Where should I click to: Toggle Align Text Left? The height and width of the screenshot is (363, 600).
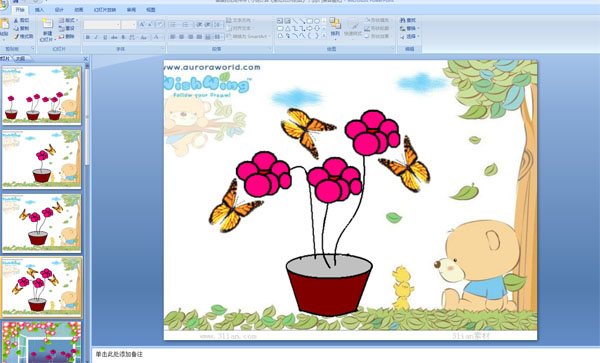click(x=173, y=37)
